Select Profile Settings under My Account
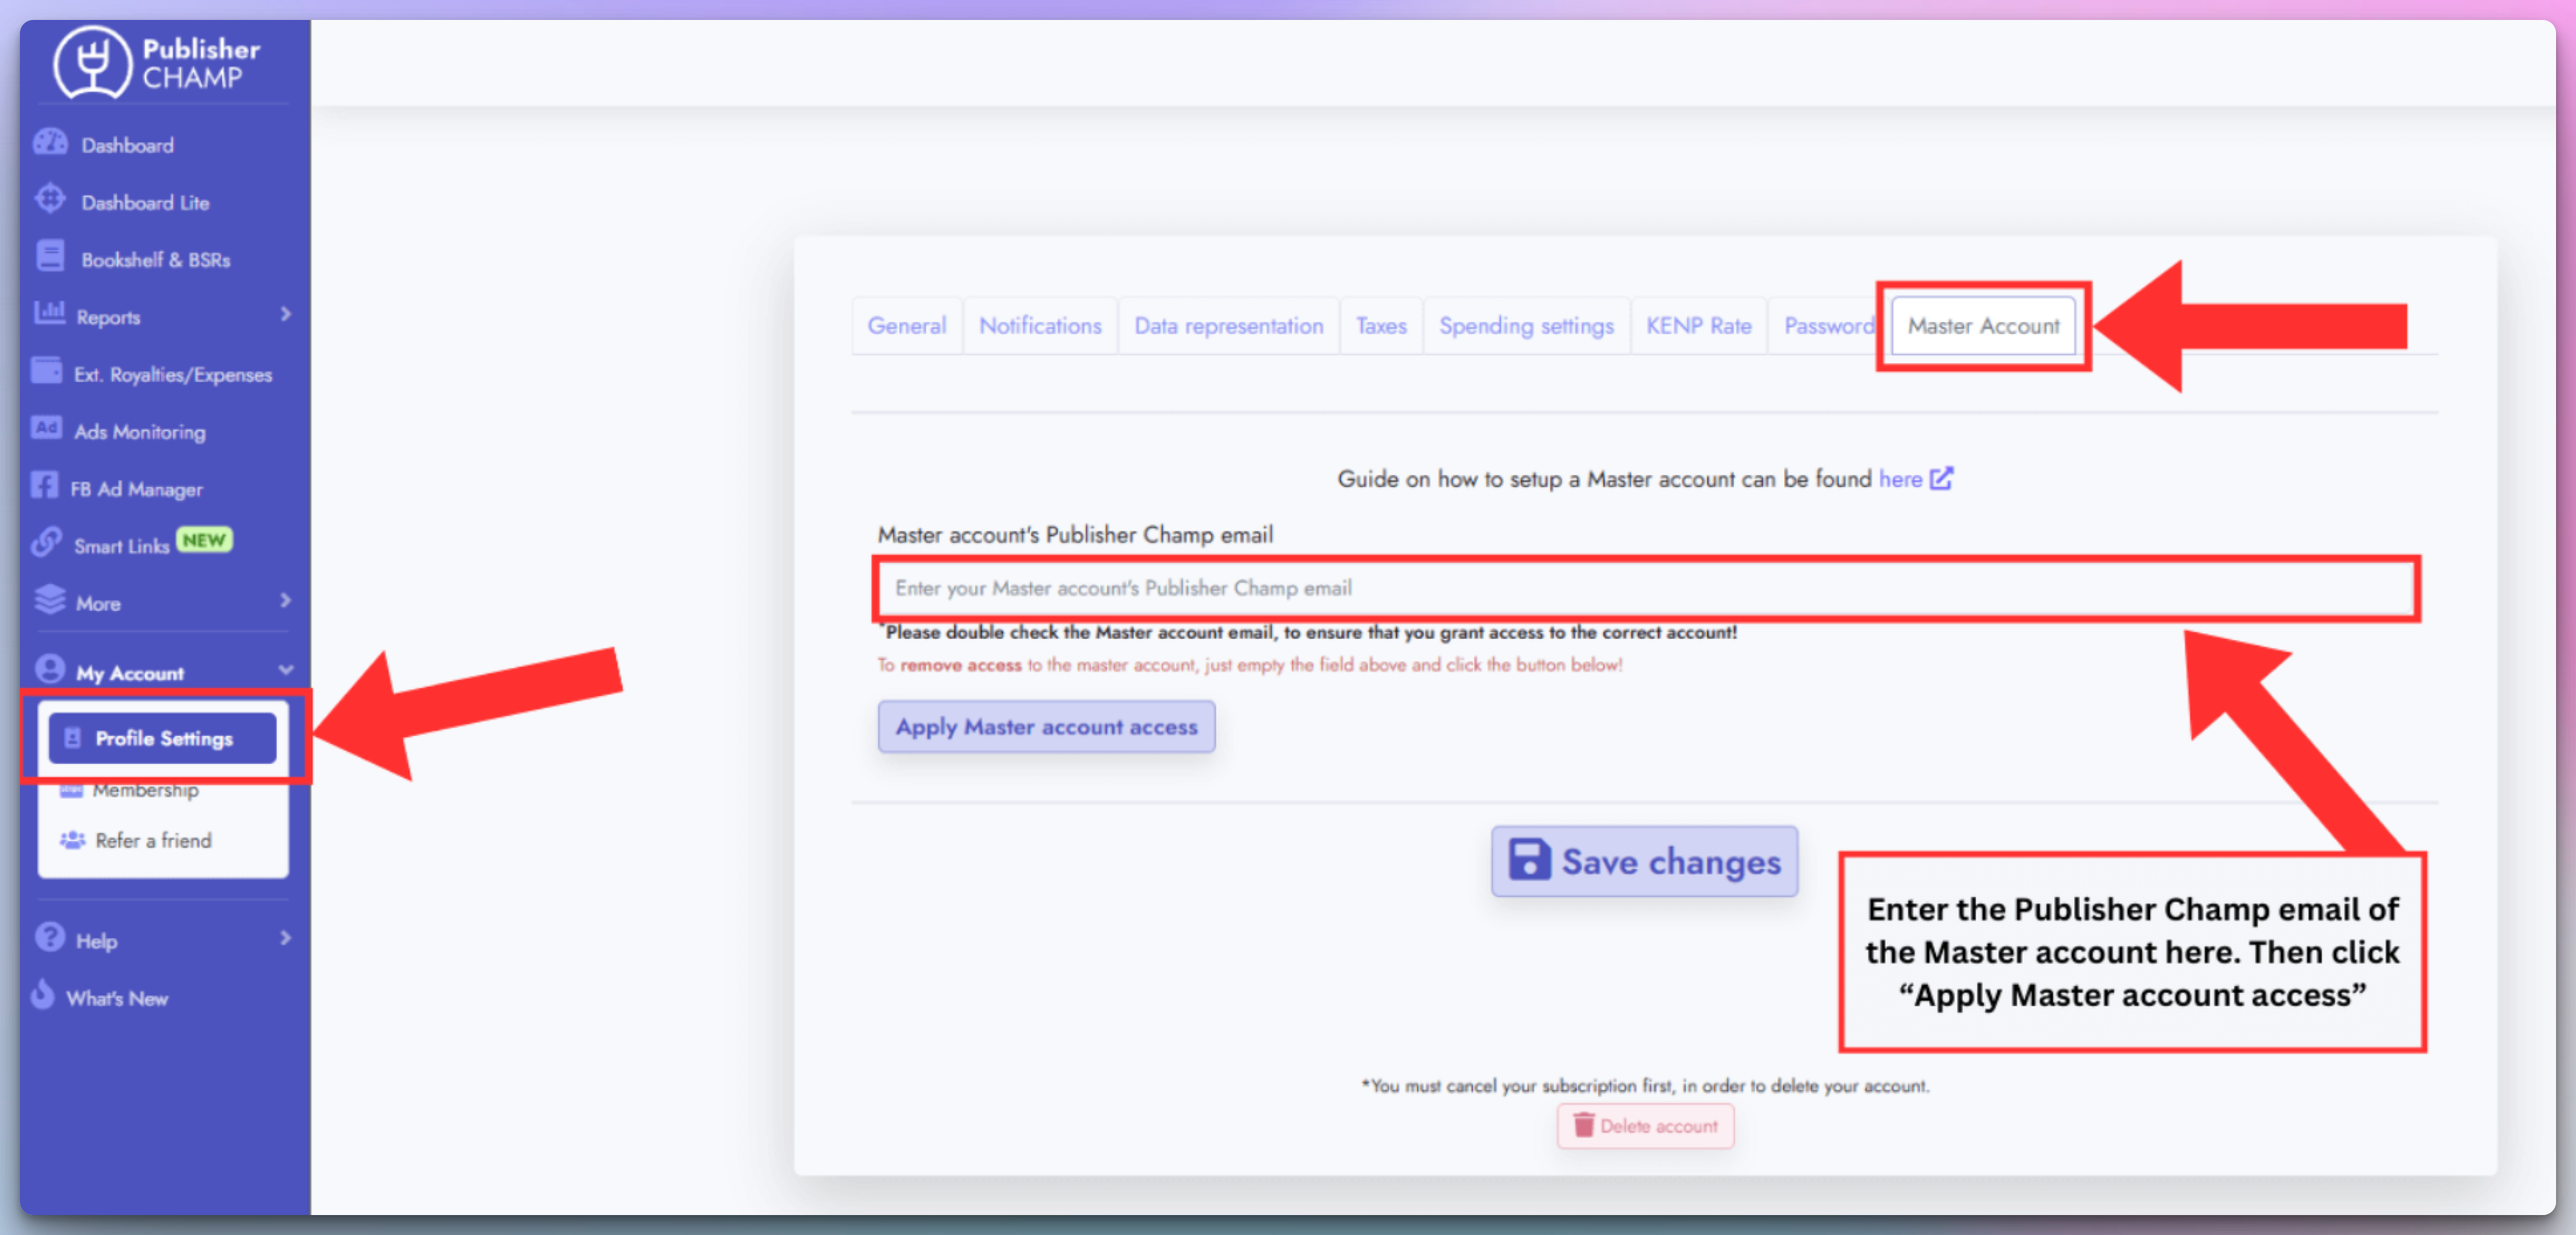This screenshot has height=1235, width=2576. click(162, 738)
